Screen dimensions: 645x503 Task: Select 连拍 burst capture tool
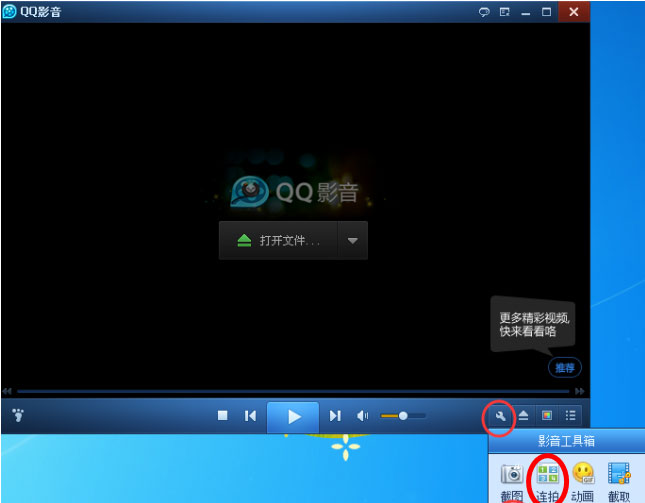click(x=547, y=478)
